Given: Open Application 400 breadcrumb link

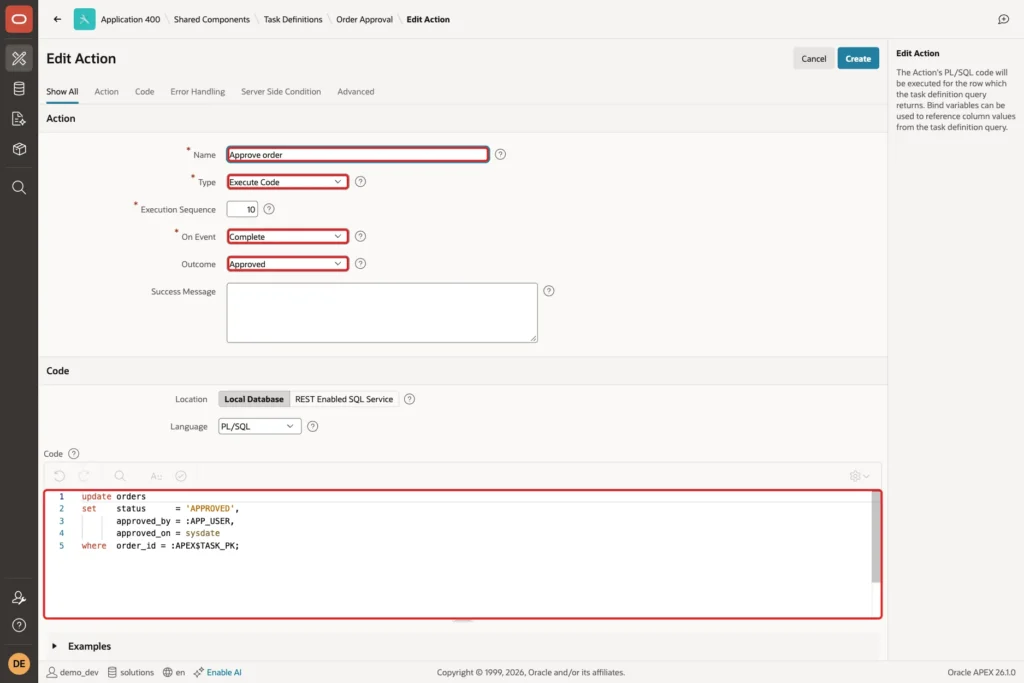Looking at the screenshot, I should point(130,19).
